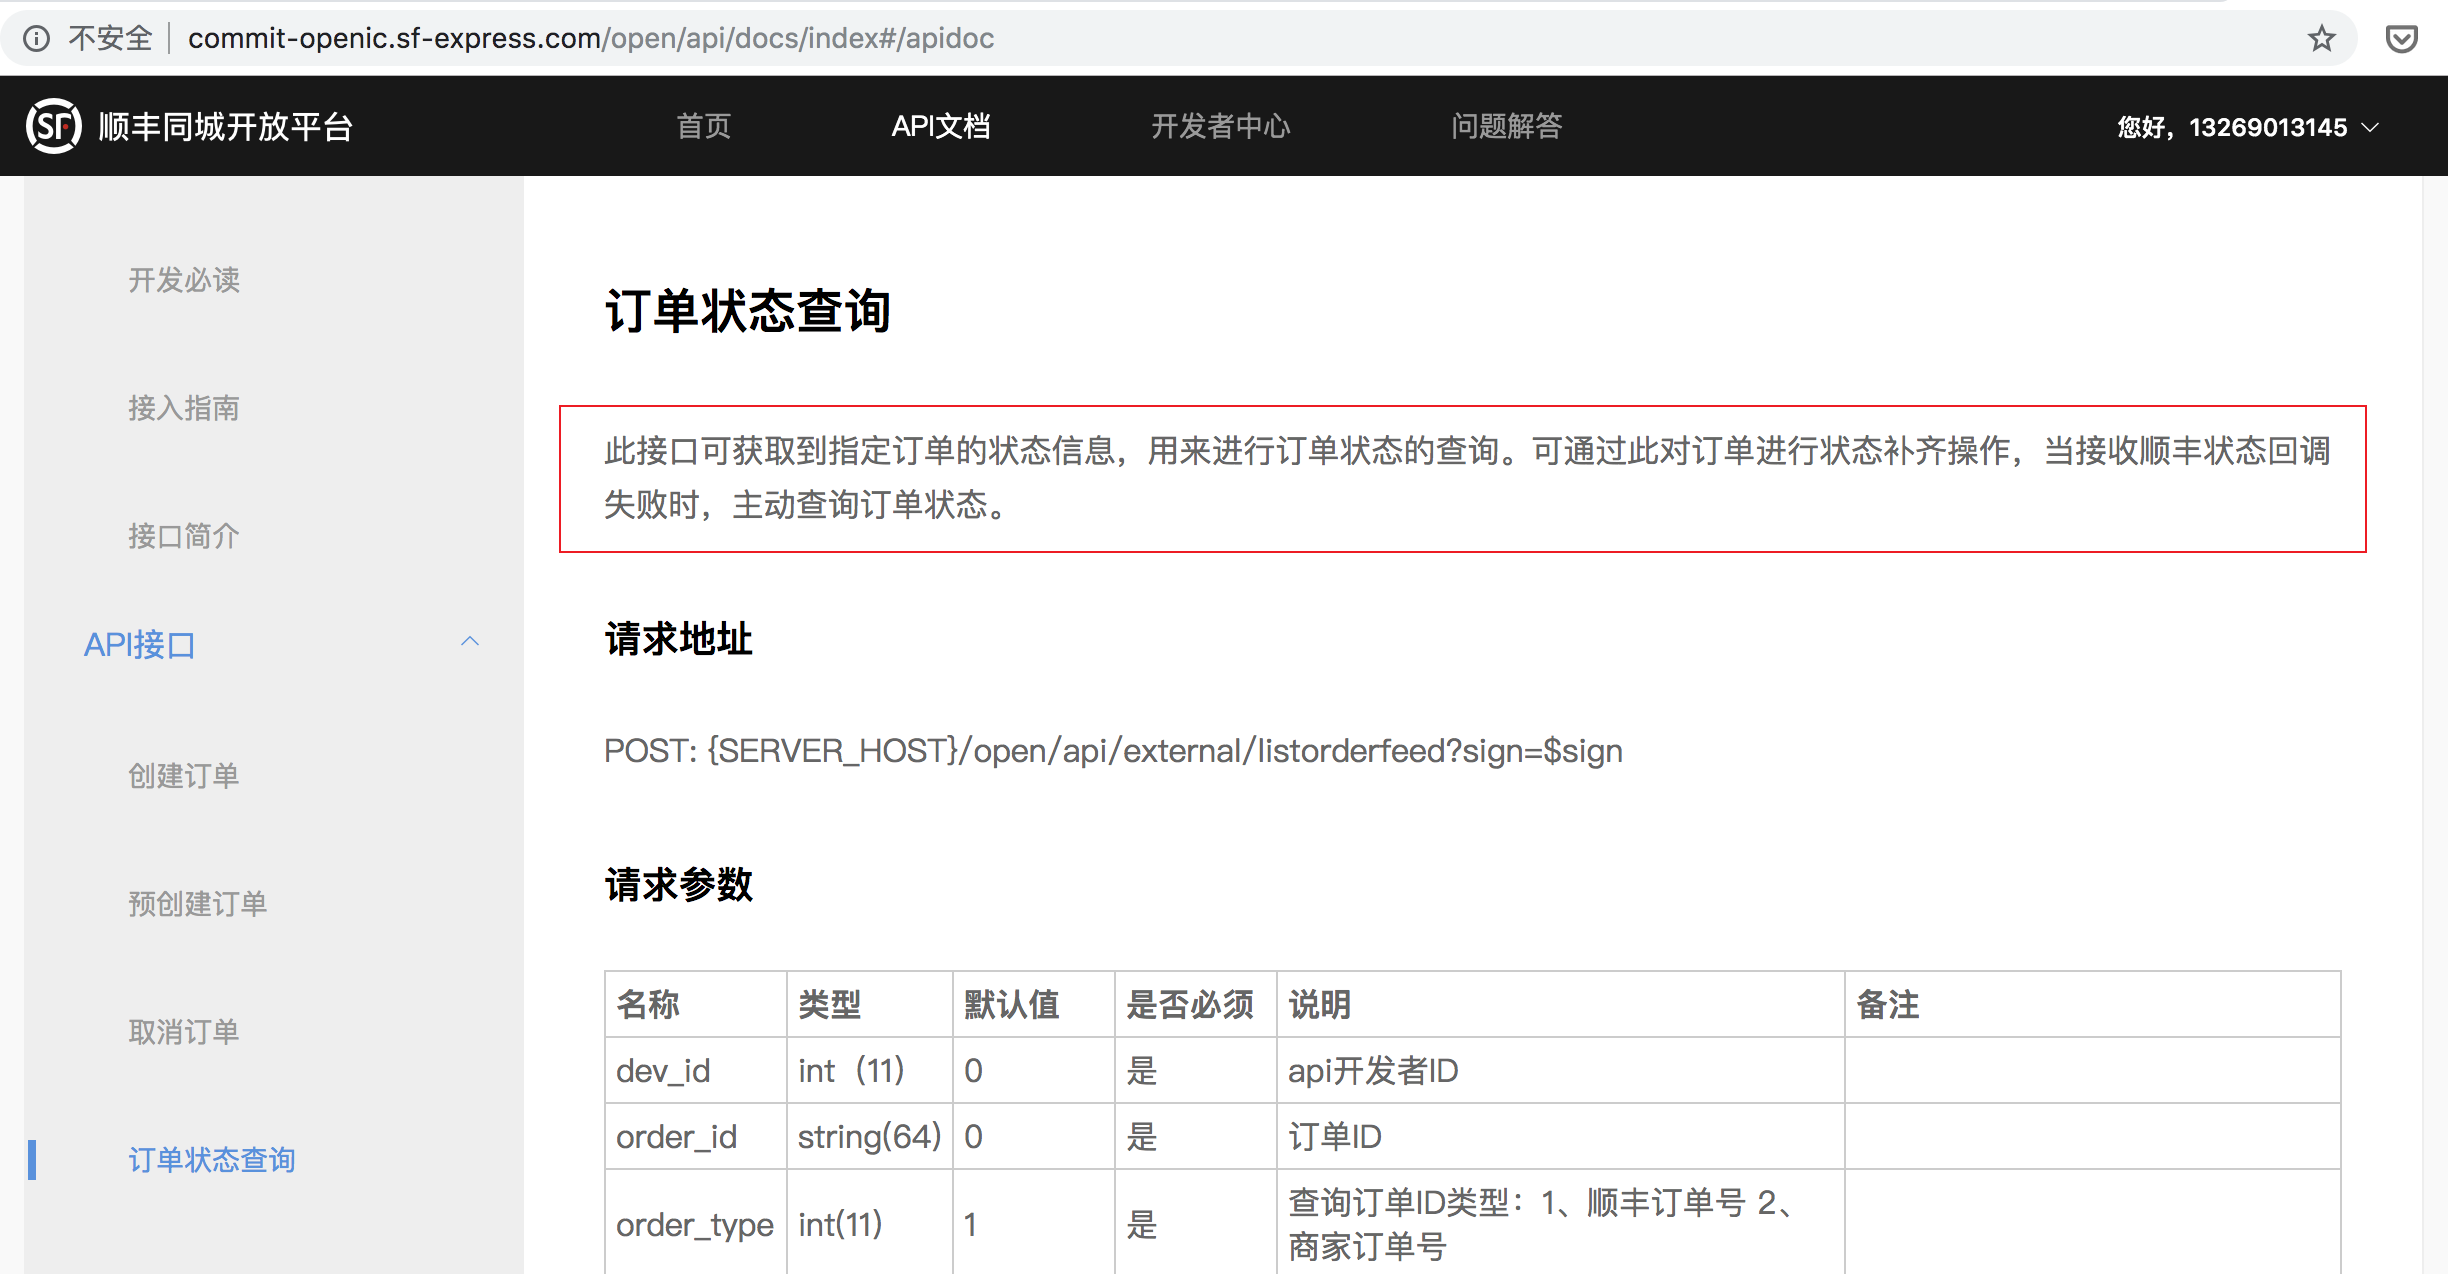Select the active 订单状态查询 sidebar item
Screen dimensions: 2448x1274
click(x=212, y=1160)
